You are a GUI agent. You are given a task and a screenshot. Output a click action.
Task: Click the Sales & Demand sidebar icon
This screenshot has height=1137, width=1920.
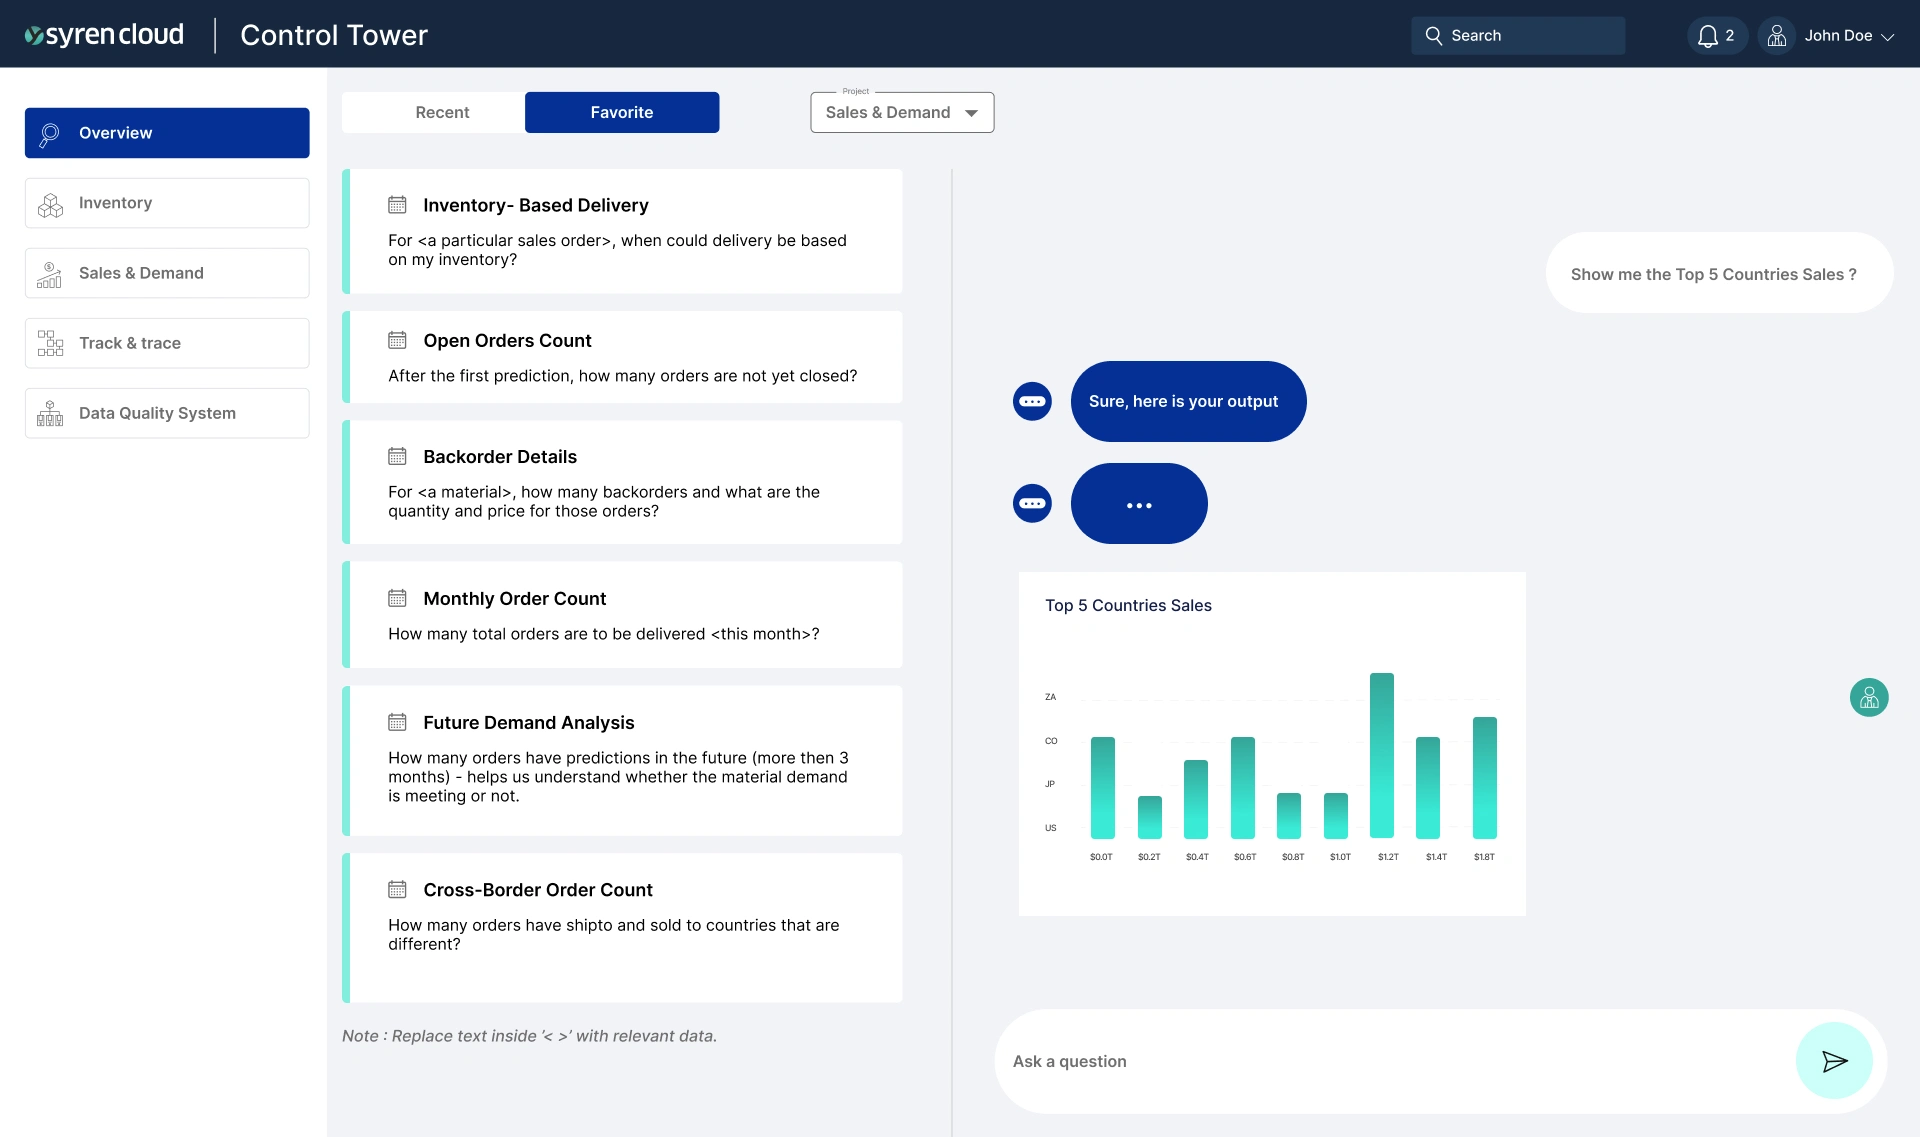[x=50, y=272]
